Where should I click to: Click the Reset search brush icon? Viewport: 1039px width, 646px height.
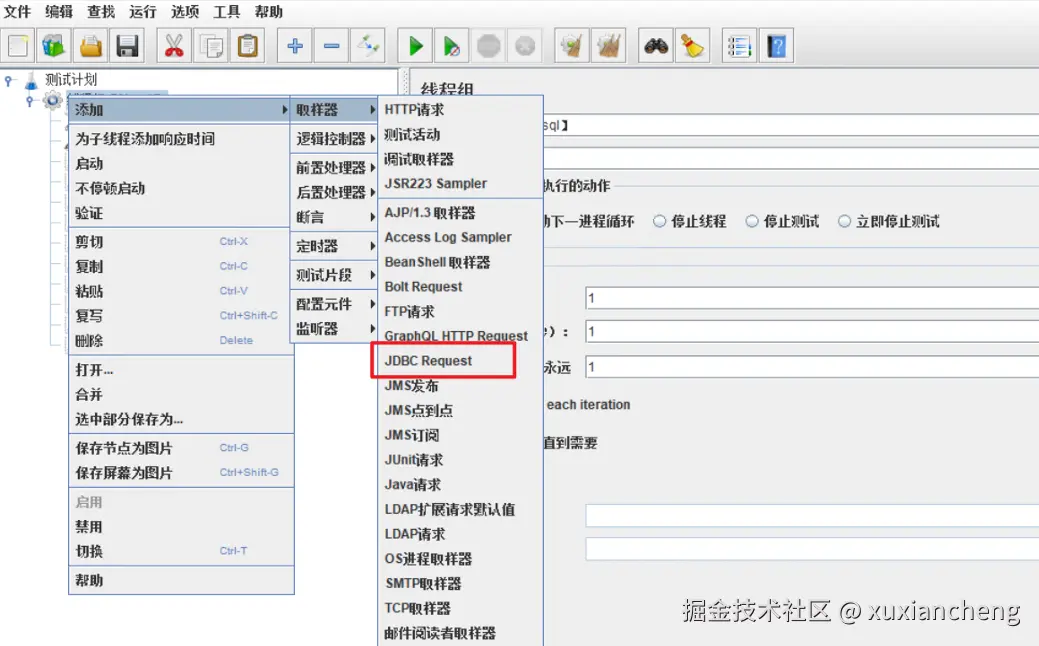[x=692, y=46]
